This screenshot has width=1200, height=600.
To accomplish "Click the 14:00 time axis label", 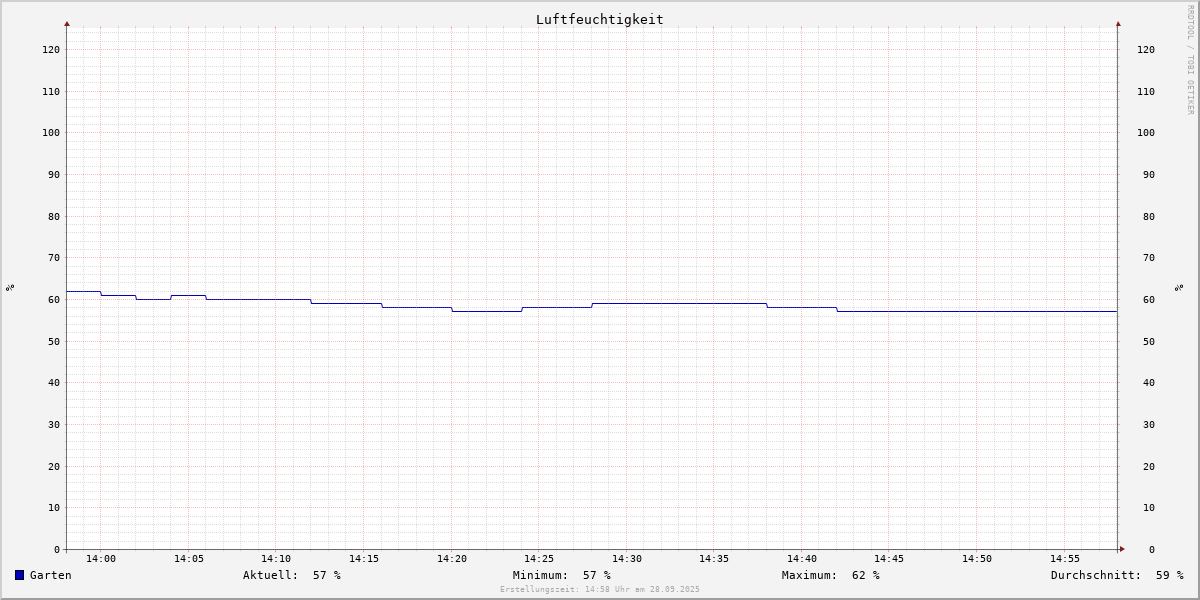I will click(x=101, y=559).
